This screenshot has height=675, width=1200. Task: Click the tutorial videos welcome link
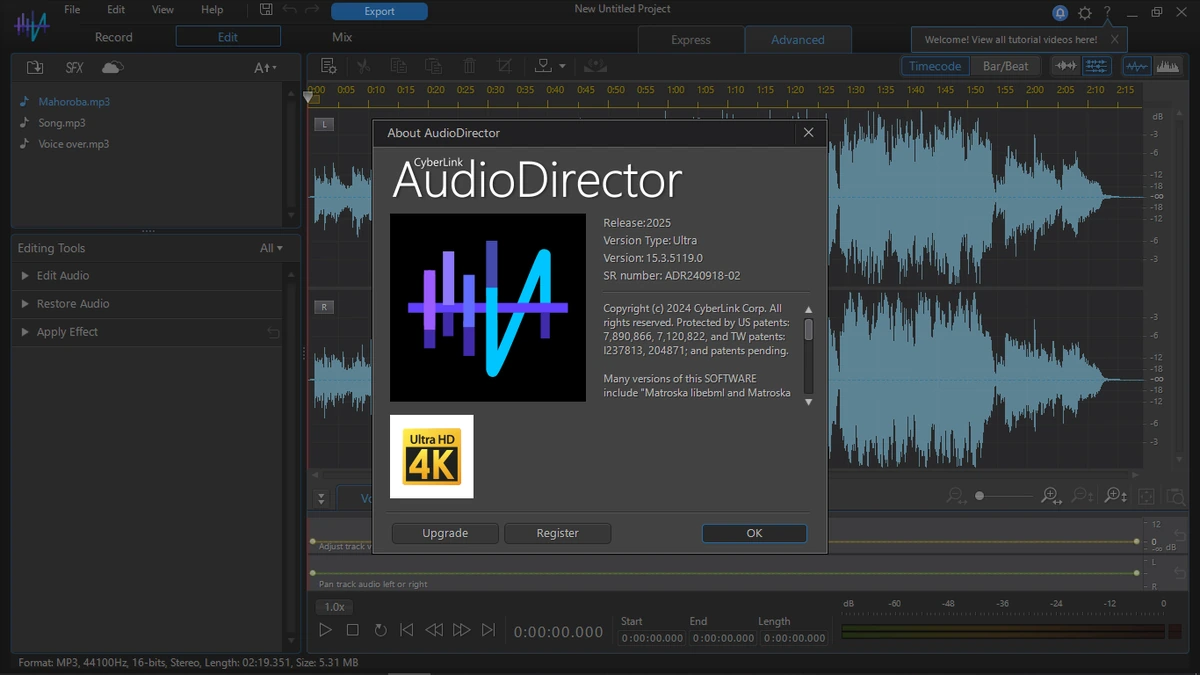point(1011,40)
